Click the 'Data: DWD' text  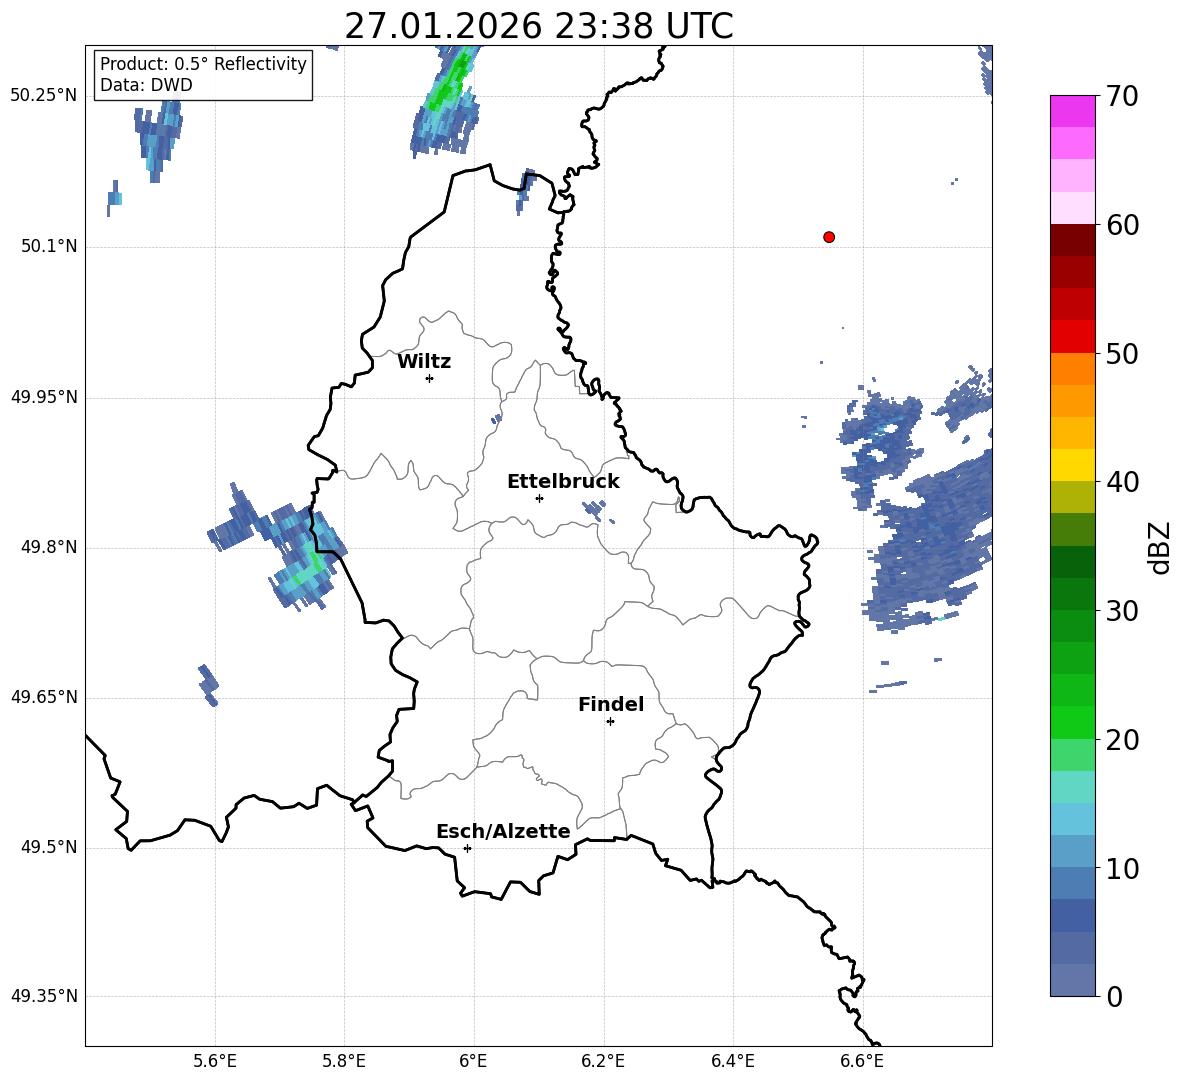tap(146, 85)
